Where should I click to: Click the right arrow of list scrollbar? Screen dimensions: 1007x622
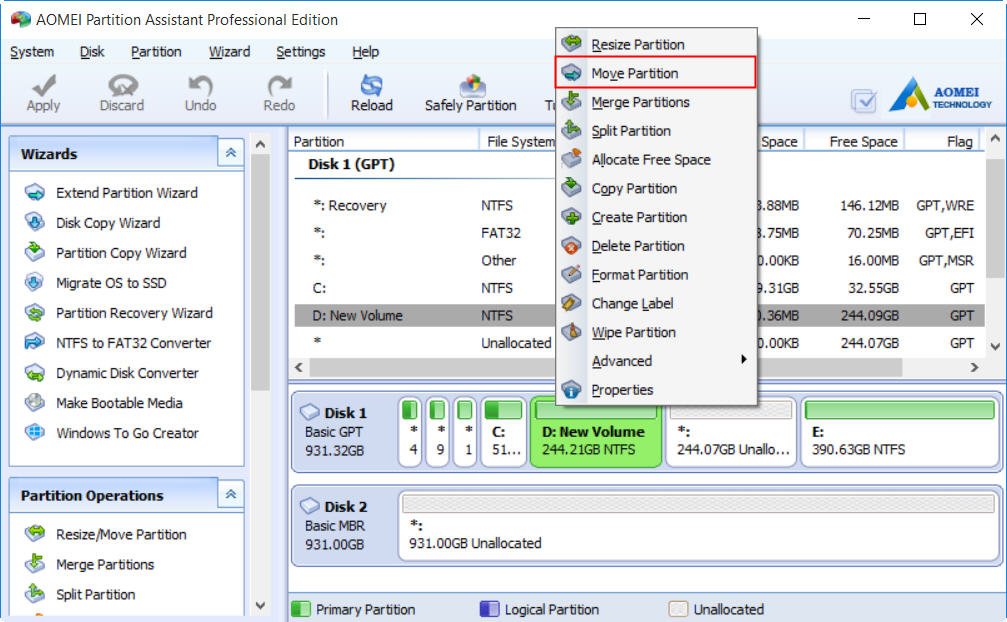click(974, 367)
